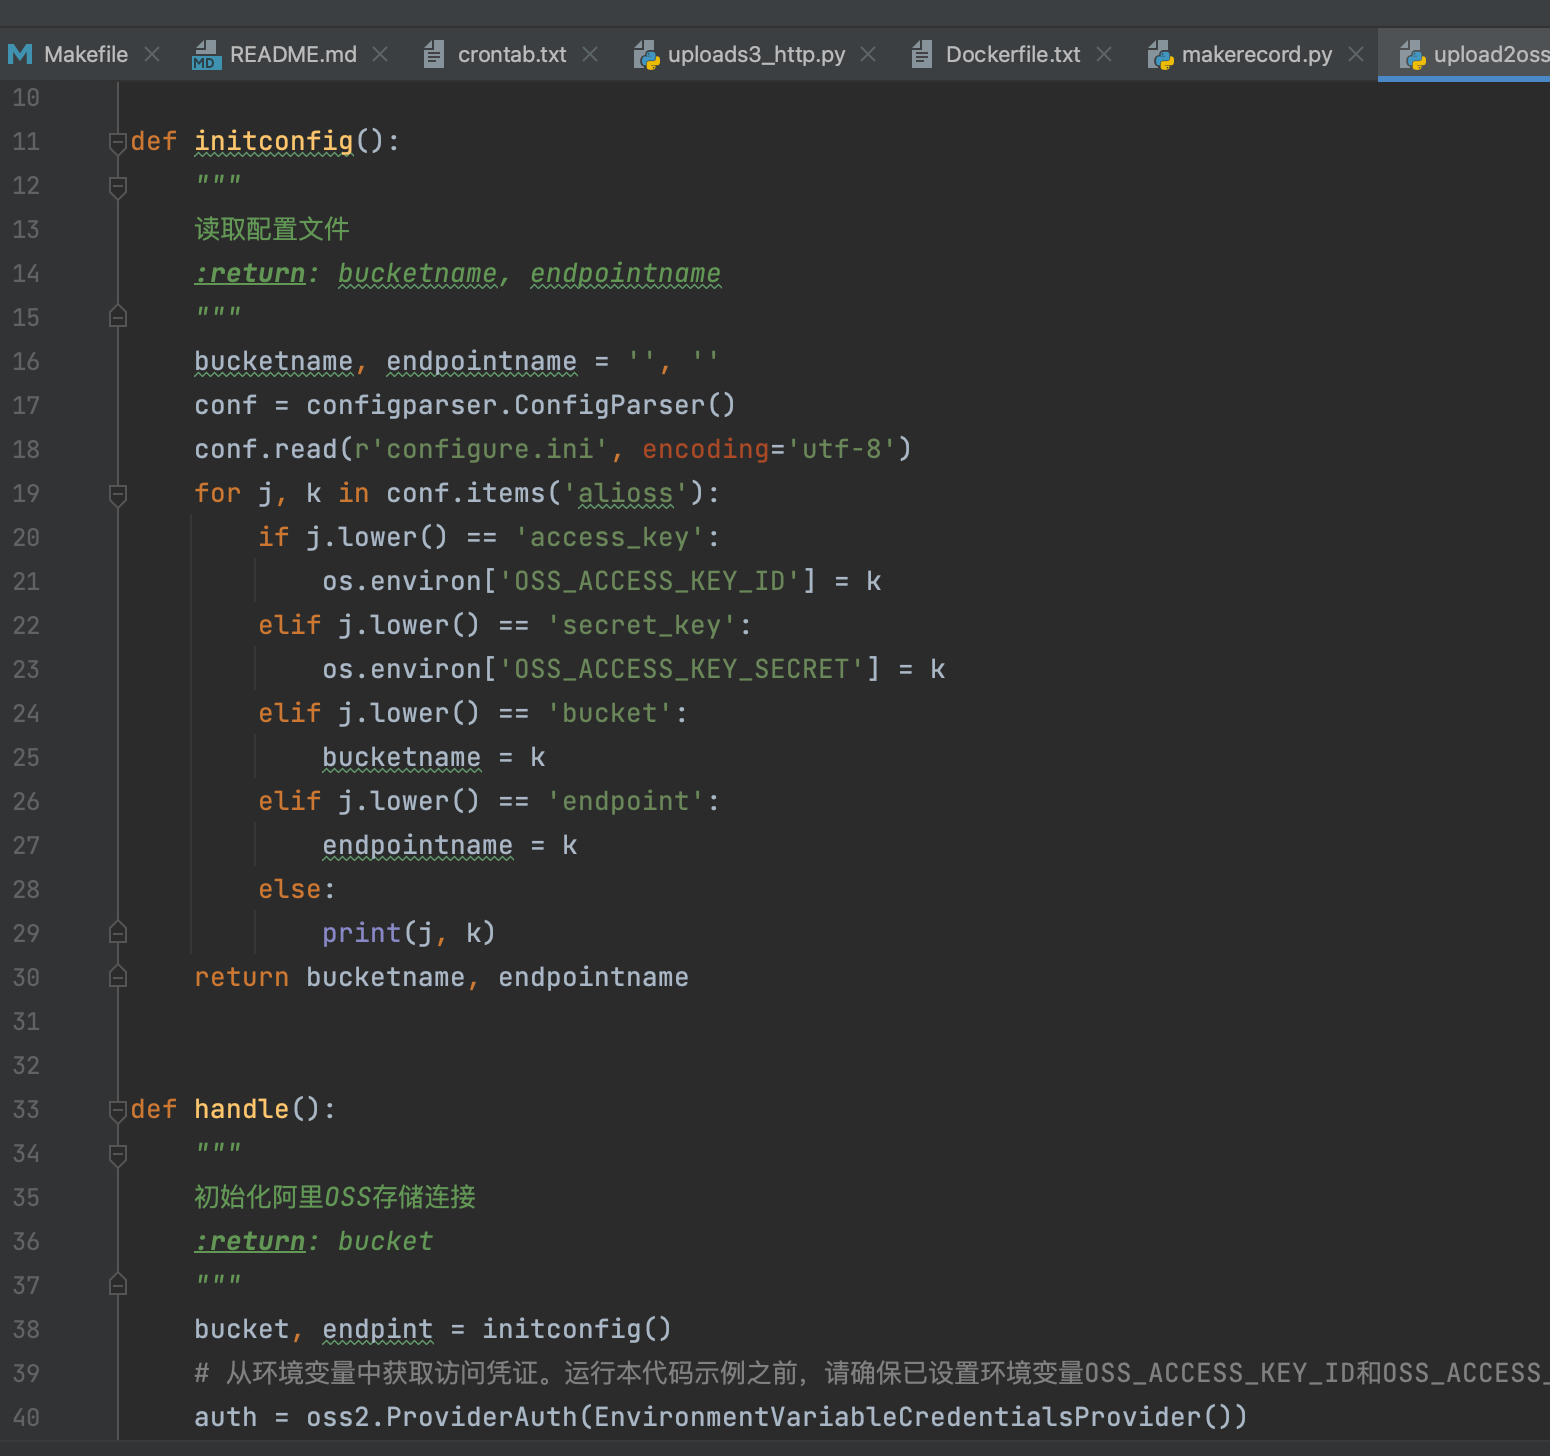Close the Dockerfile.txt tab

coord(1104,54)
